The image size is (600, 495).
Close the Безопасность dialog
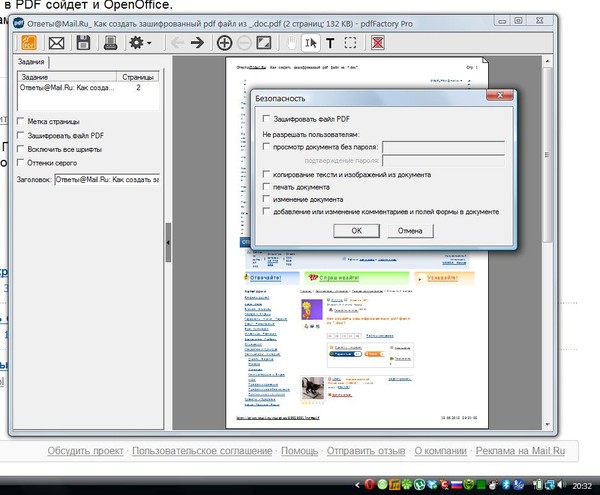pyautogui.click(x=500, y=95)
